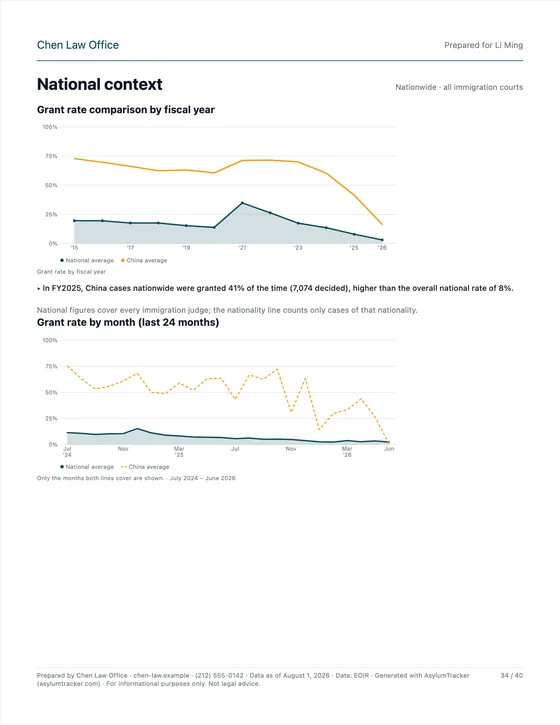Click the page number 34 / 40
The height and width of the screenshot is (725, 560).
click(511, 676)
